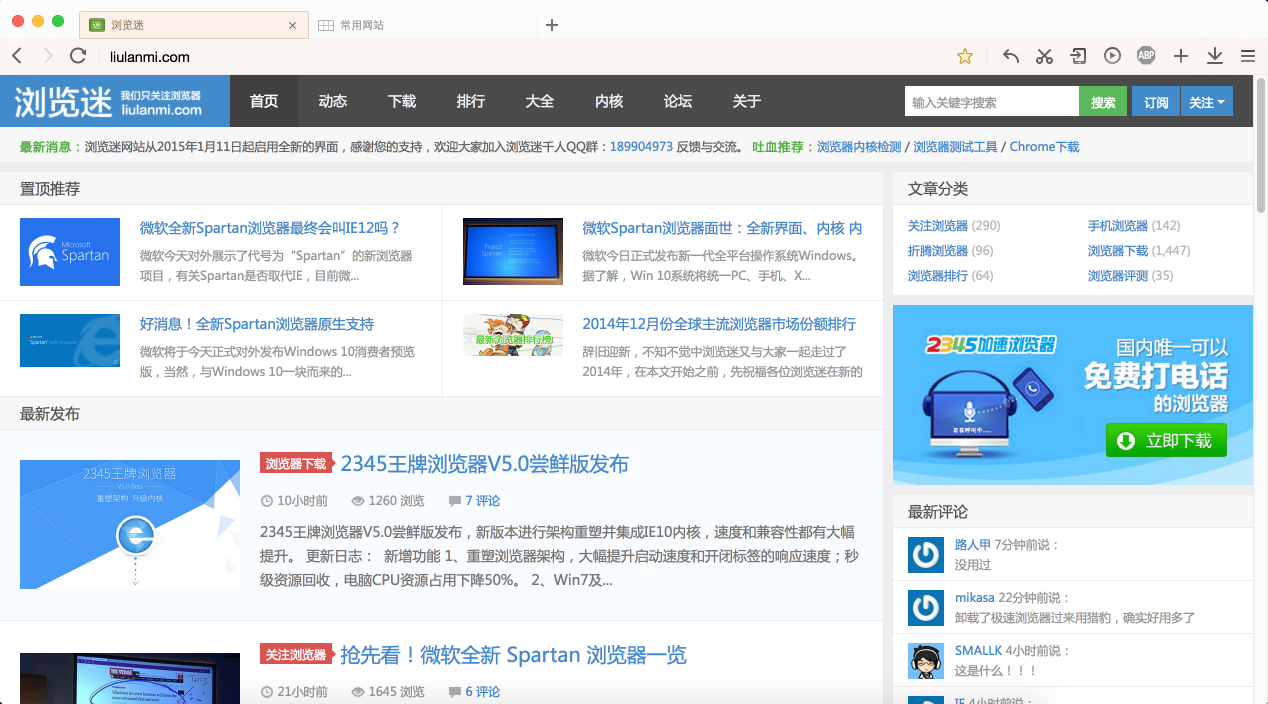Open the downloads arrow icon

(1215, 56)
